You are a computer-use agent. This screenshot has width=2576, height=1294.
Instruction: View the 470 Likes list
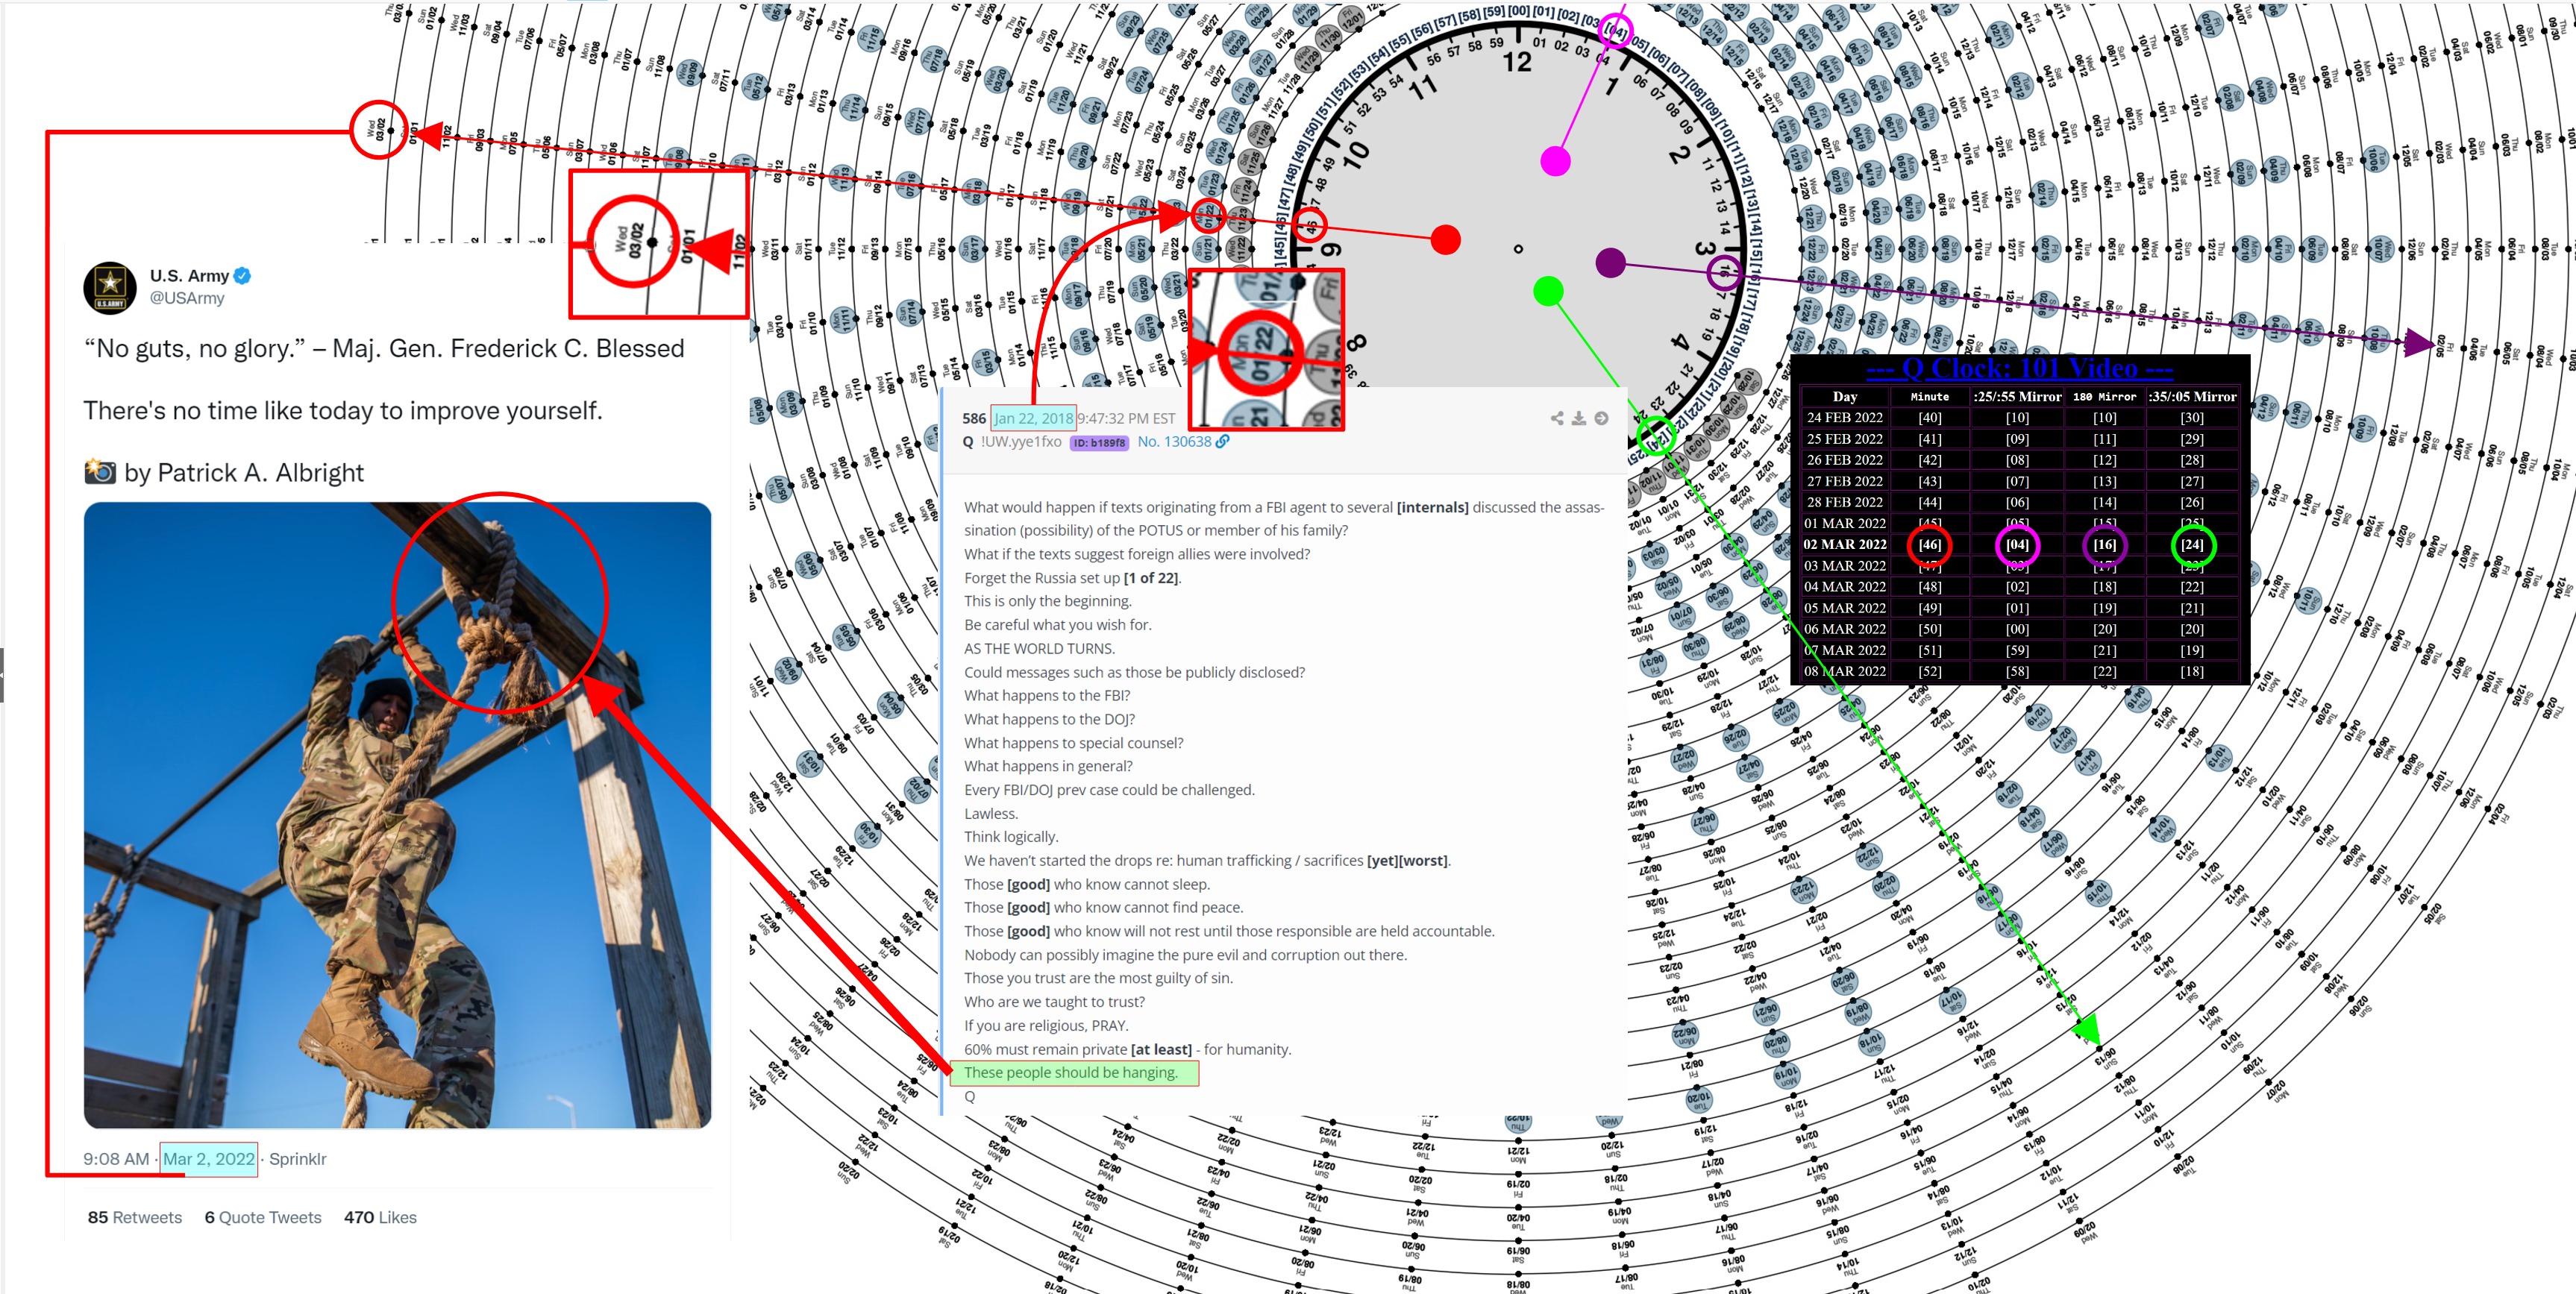pyautogui.click(x=380, y=1217)
